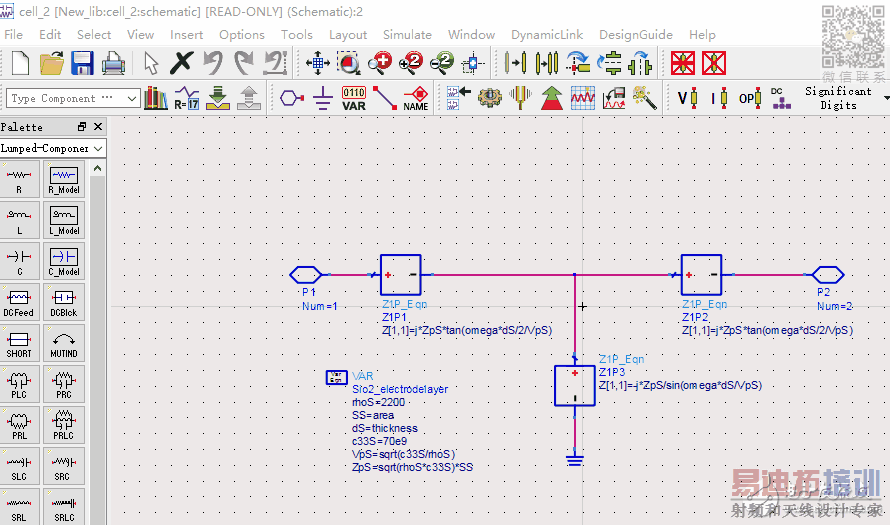Select the insert wire tool

[385, 98]
